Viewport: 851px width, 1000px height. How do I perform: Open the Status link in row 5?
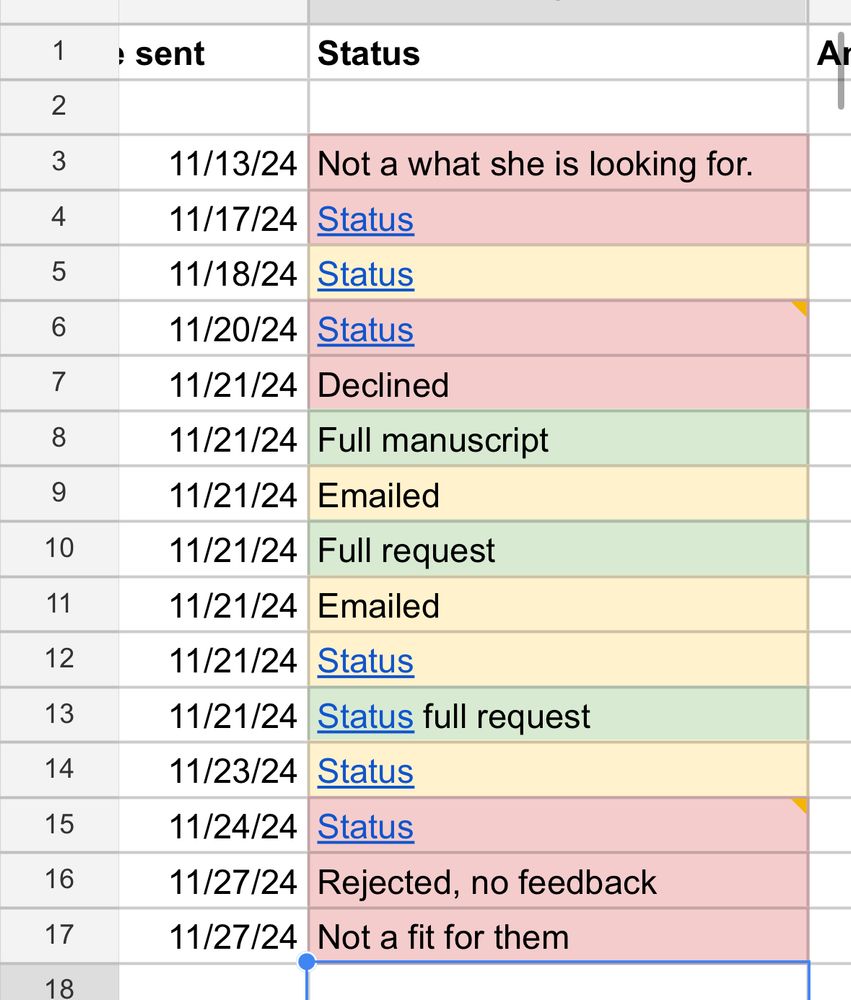tap(366, 275)
